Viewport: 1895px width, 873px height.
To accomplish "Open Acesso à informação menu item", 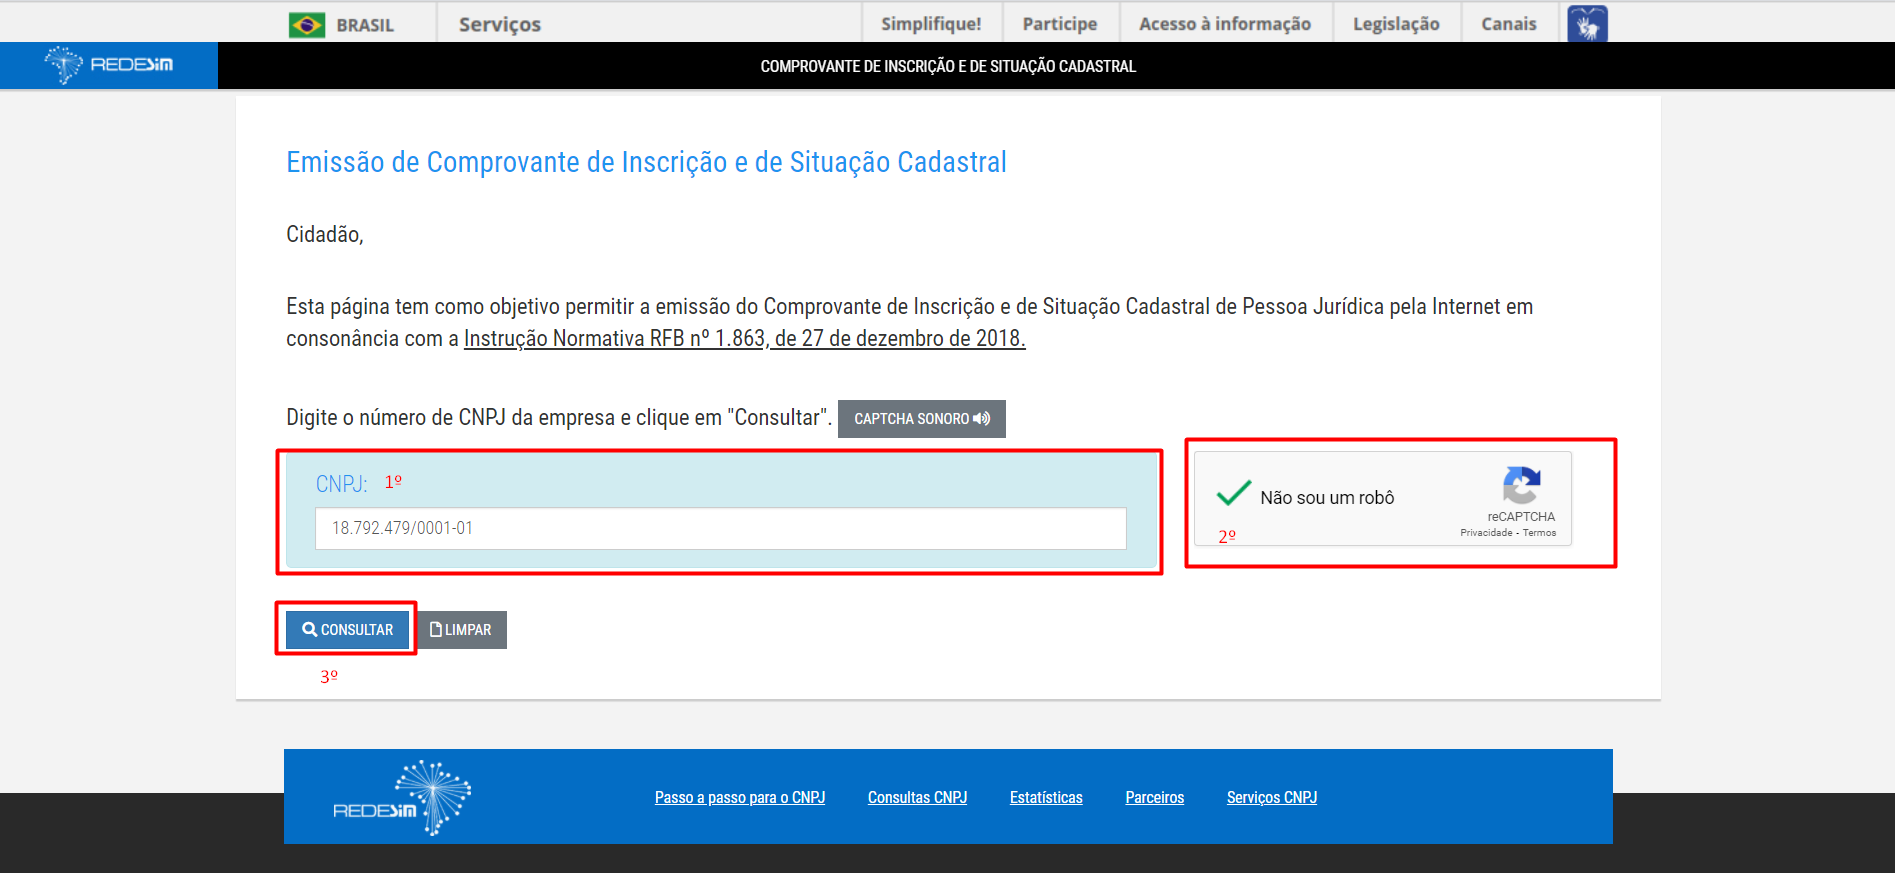I will 1224,24.
